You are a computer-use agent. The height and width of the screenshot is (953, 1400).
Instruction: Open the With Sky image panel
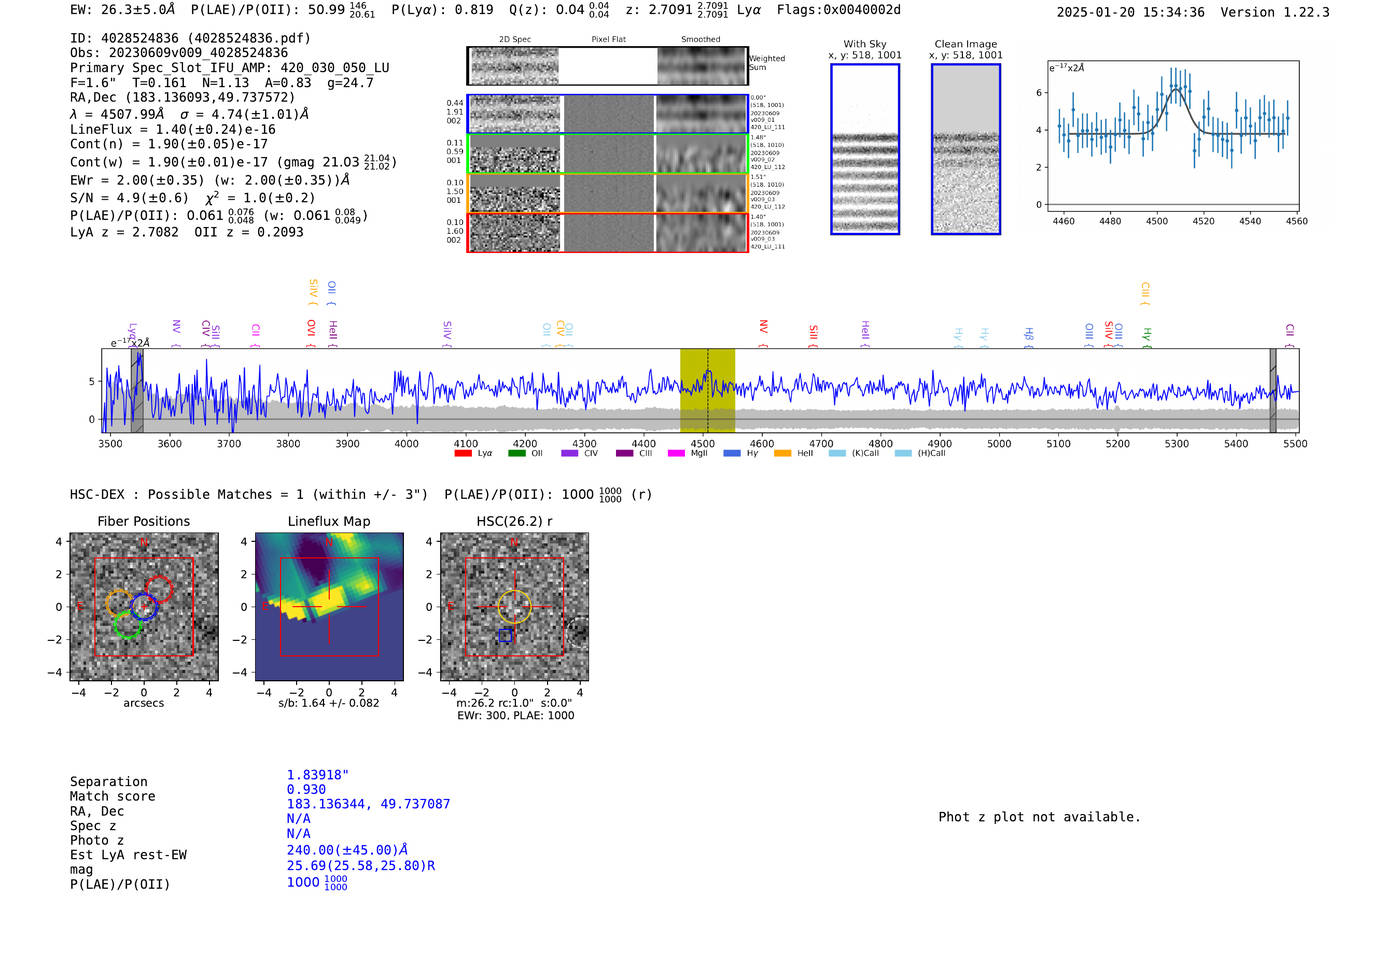point(865,149)
